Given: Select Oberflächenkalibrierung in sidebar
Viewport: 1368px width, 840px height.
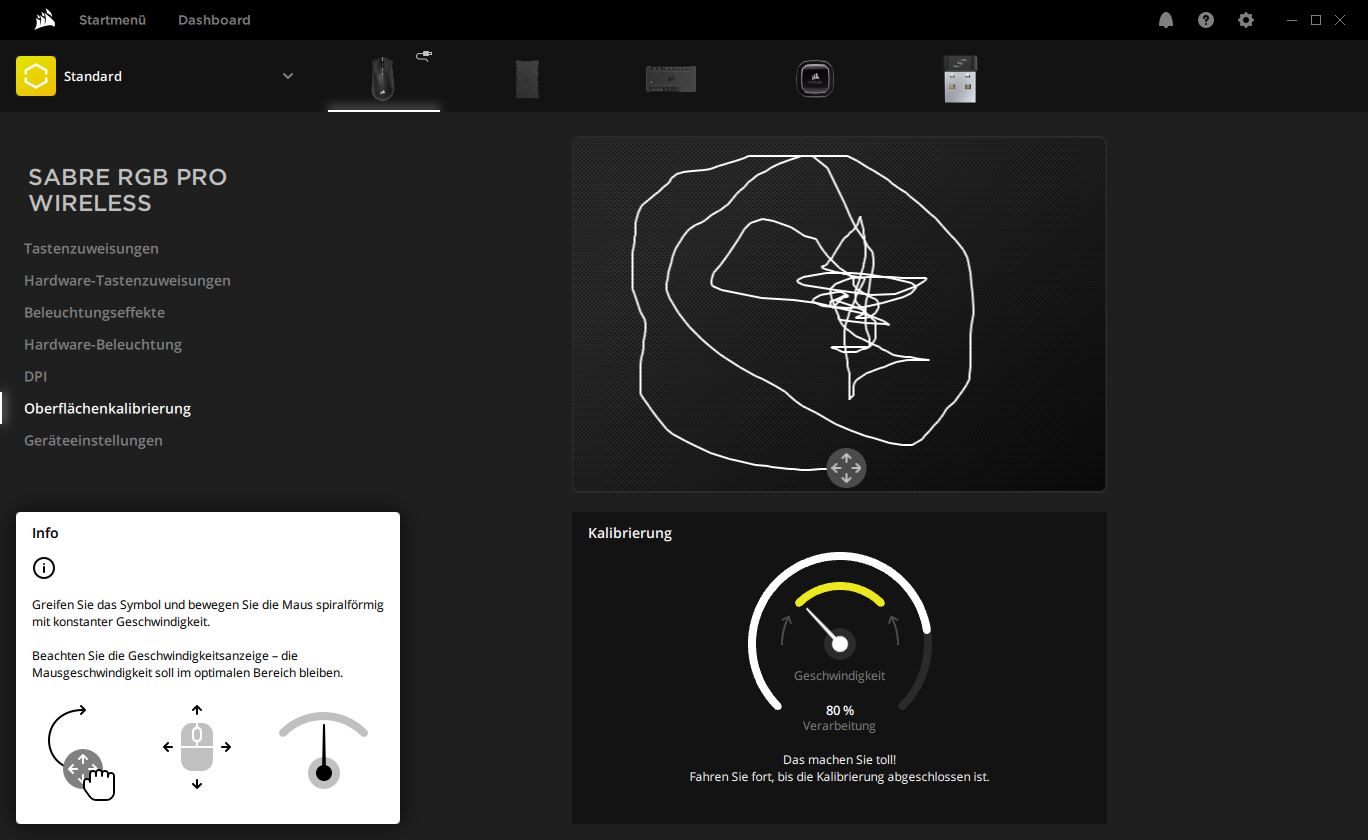Looking at the screenshot, I should pyautogui.click(x=107, y=408).
